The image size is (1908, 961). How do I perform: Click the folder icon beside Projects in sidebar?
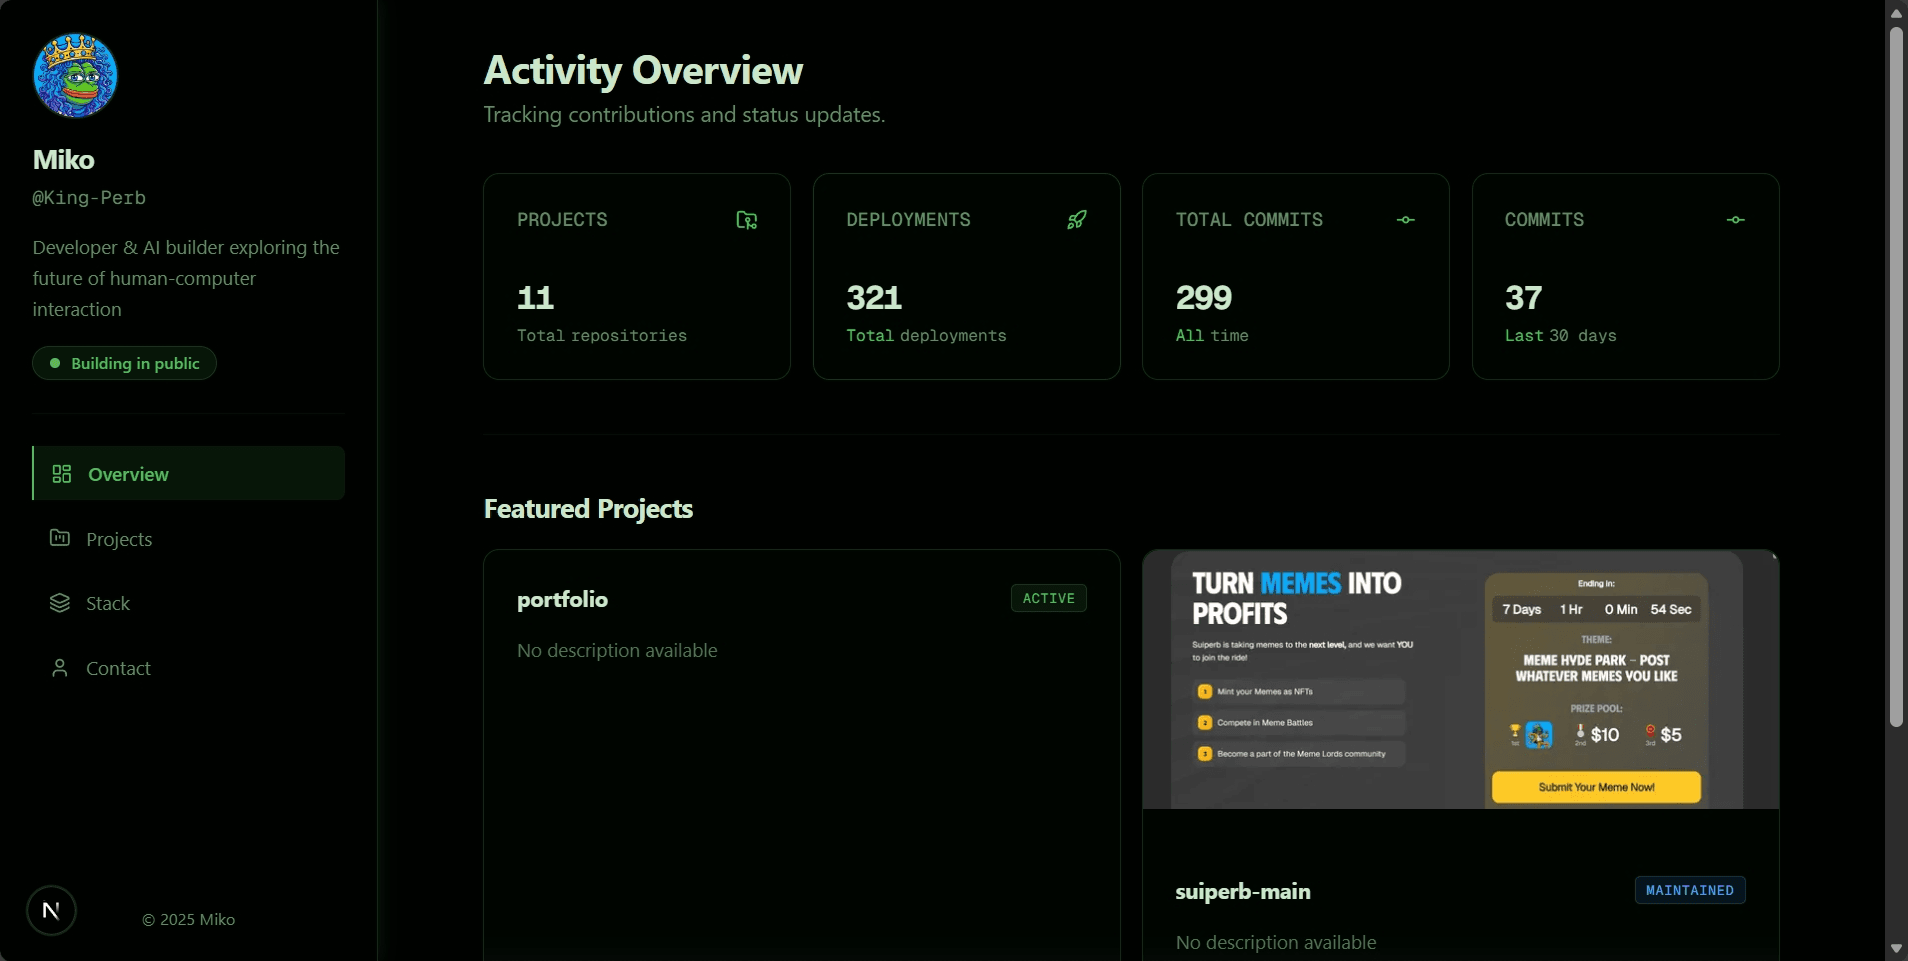61,540
